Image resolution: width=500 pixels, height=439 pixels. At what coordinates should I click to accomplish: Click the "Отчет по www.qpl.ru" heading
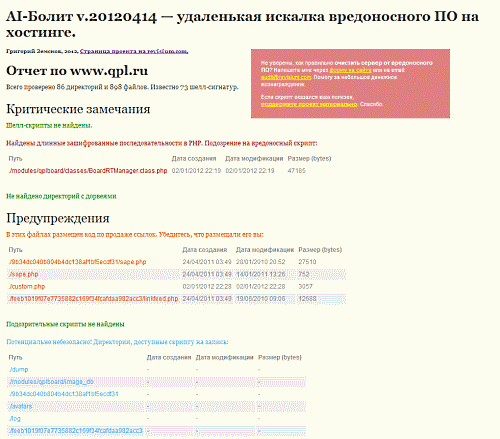(x=77, y=71)
